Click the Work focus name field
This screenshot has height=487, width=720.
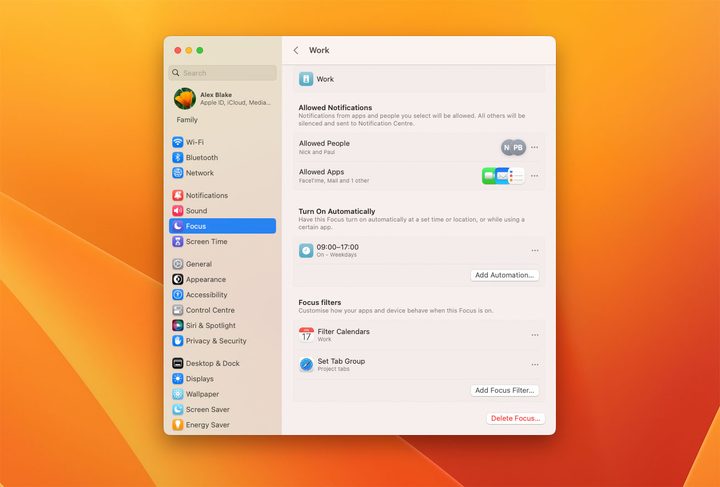click(419, 79)
